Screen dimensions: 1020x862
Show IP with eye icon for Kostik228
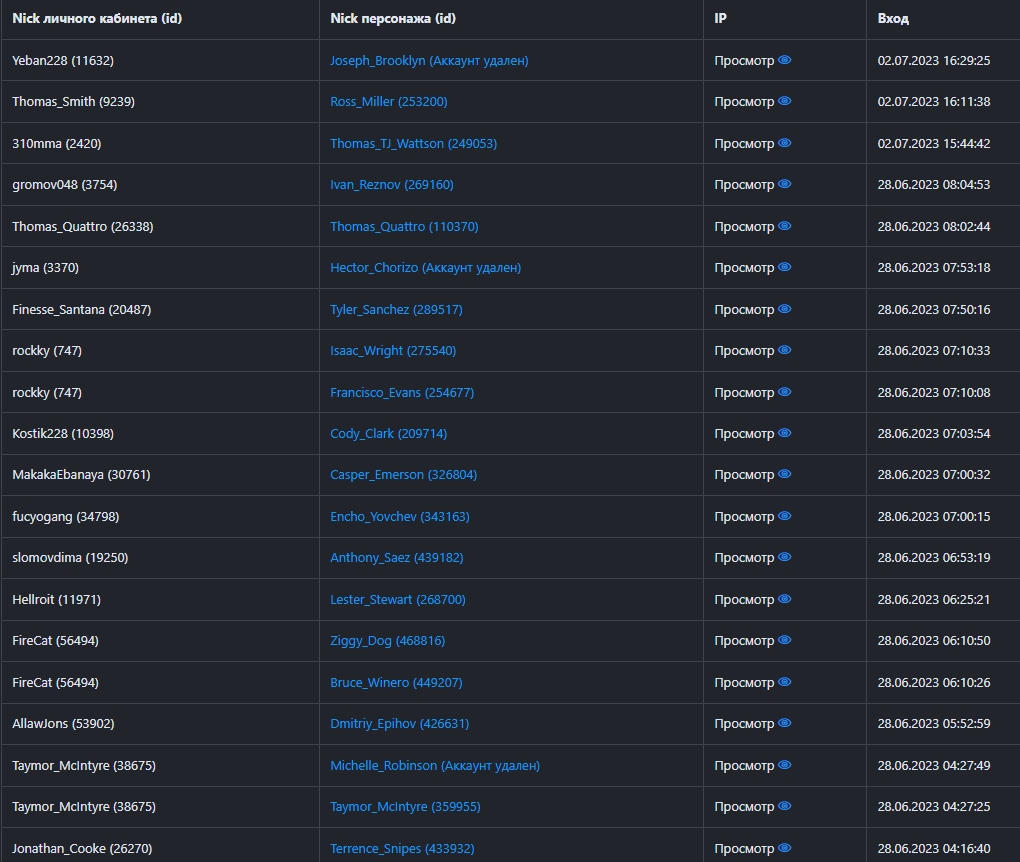click(x=785, y=433)
